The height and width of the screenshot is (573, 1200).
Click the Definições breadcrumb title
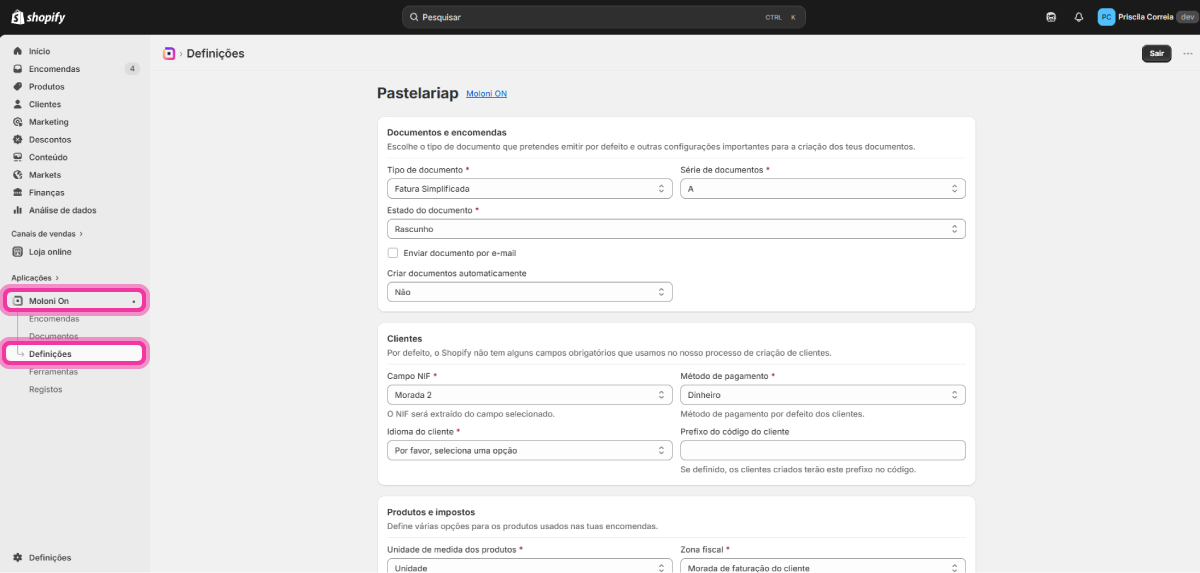point(215,54)
